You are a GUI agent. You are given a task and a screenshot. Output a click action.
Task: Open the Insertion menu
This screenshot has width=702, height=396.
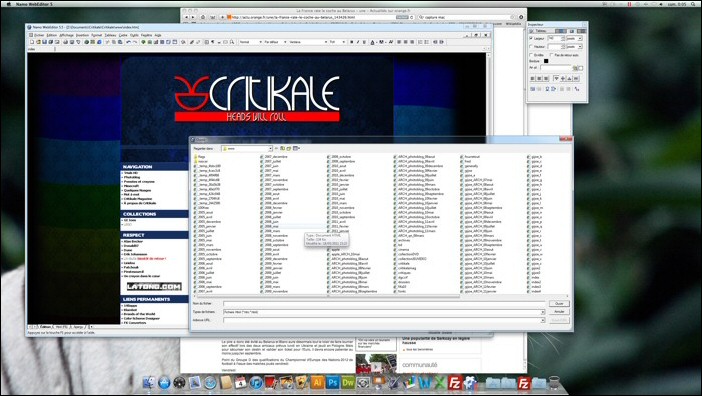[82, 35]
